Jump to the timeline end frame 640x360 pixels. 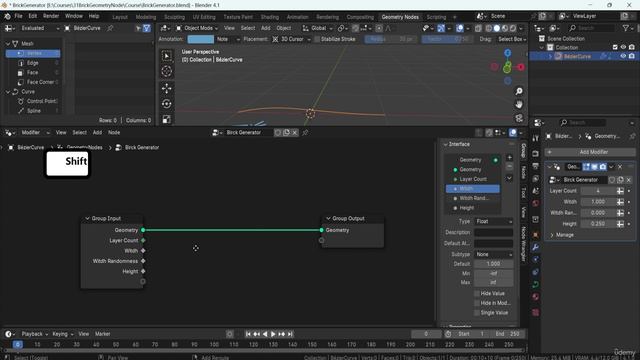click(290, 334)
